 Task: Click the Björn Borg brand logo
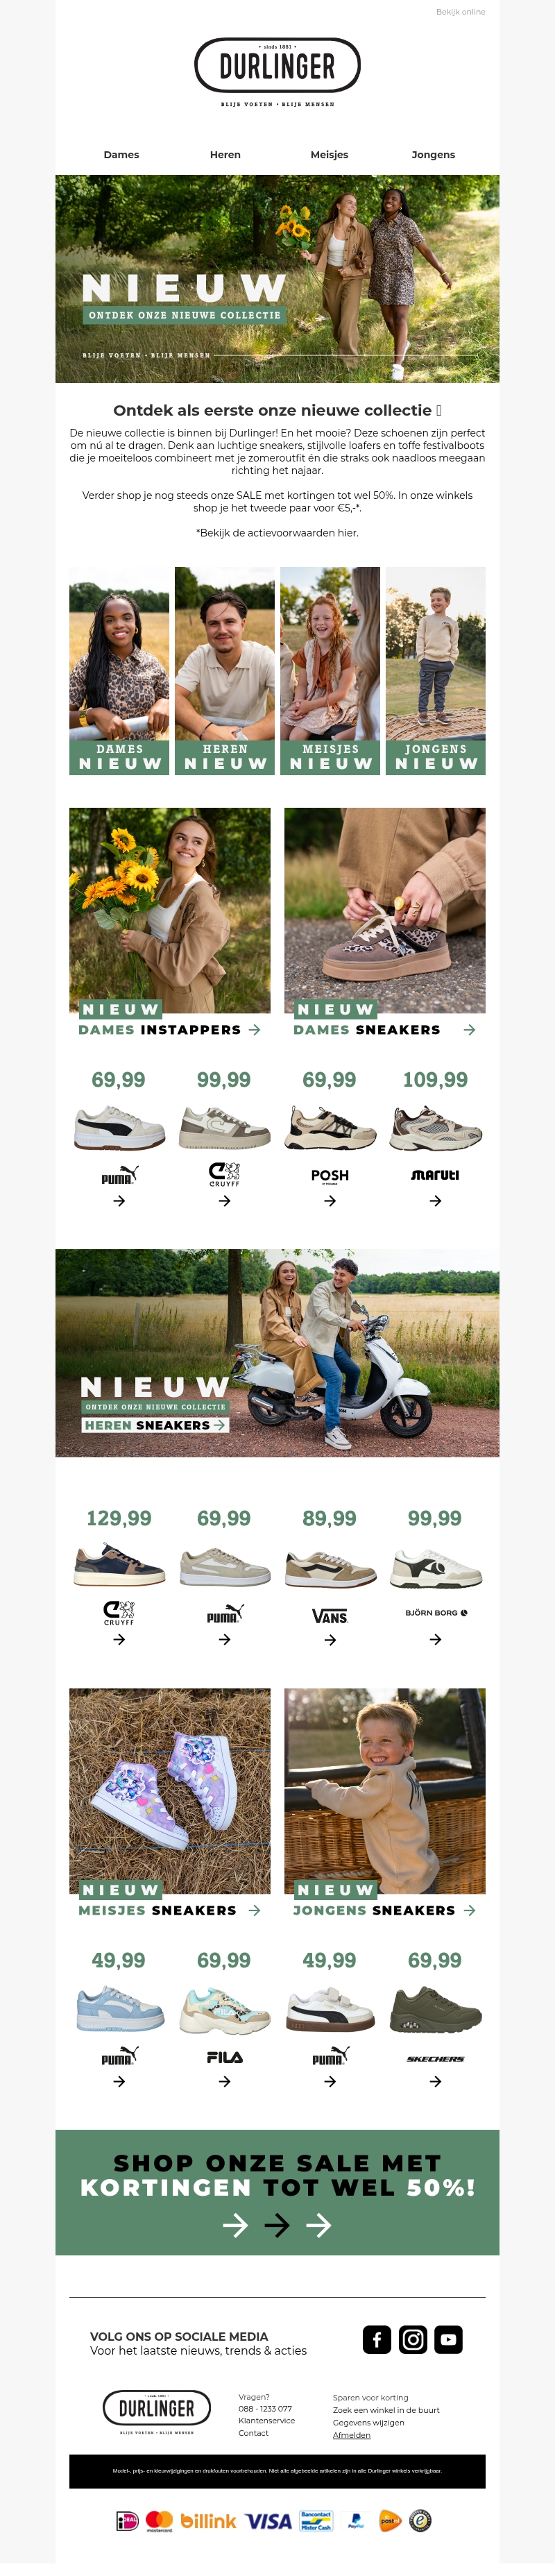pos(436,1613)
